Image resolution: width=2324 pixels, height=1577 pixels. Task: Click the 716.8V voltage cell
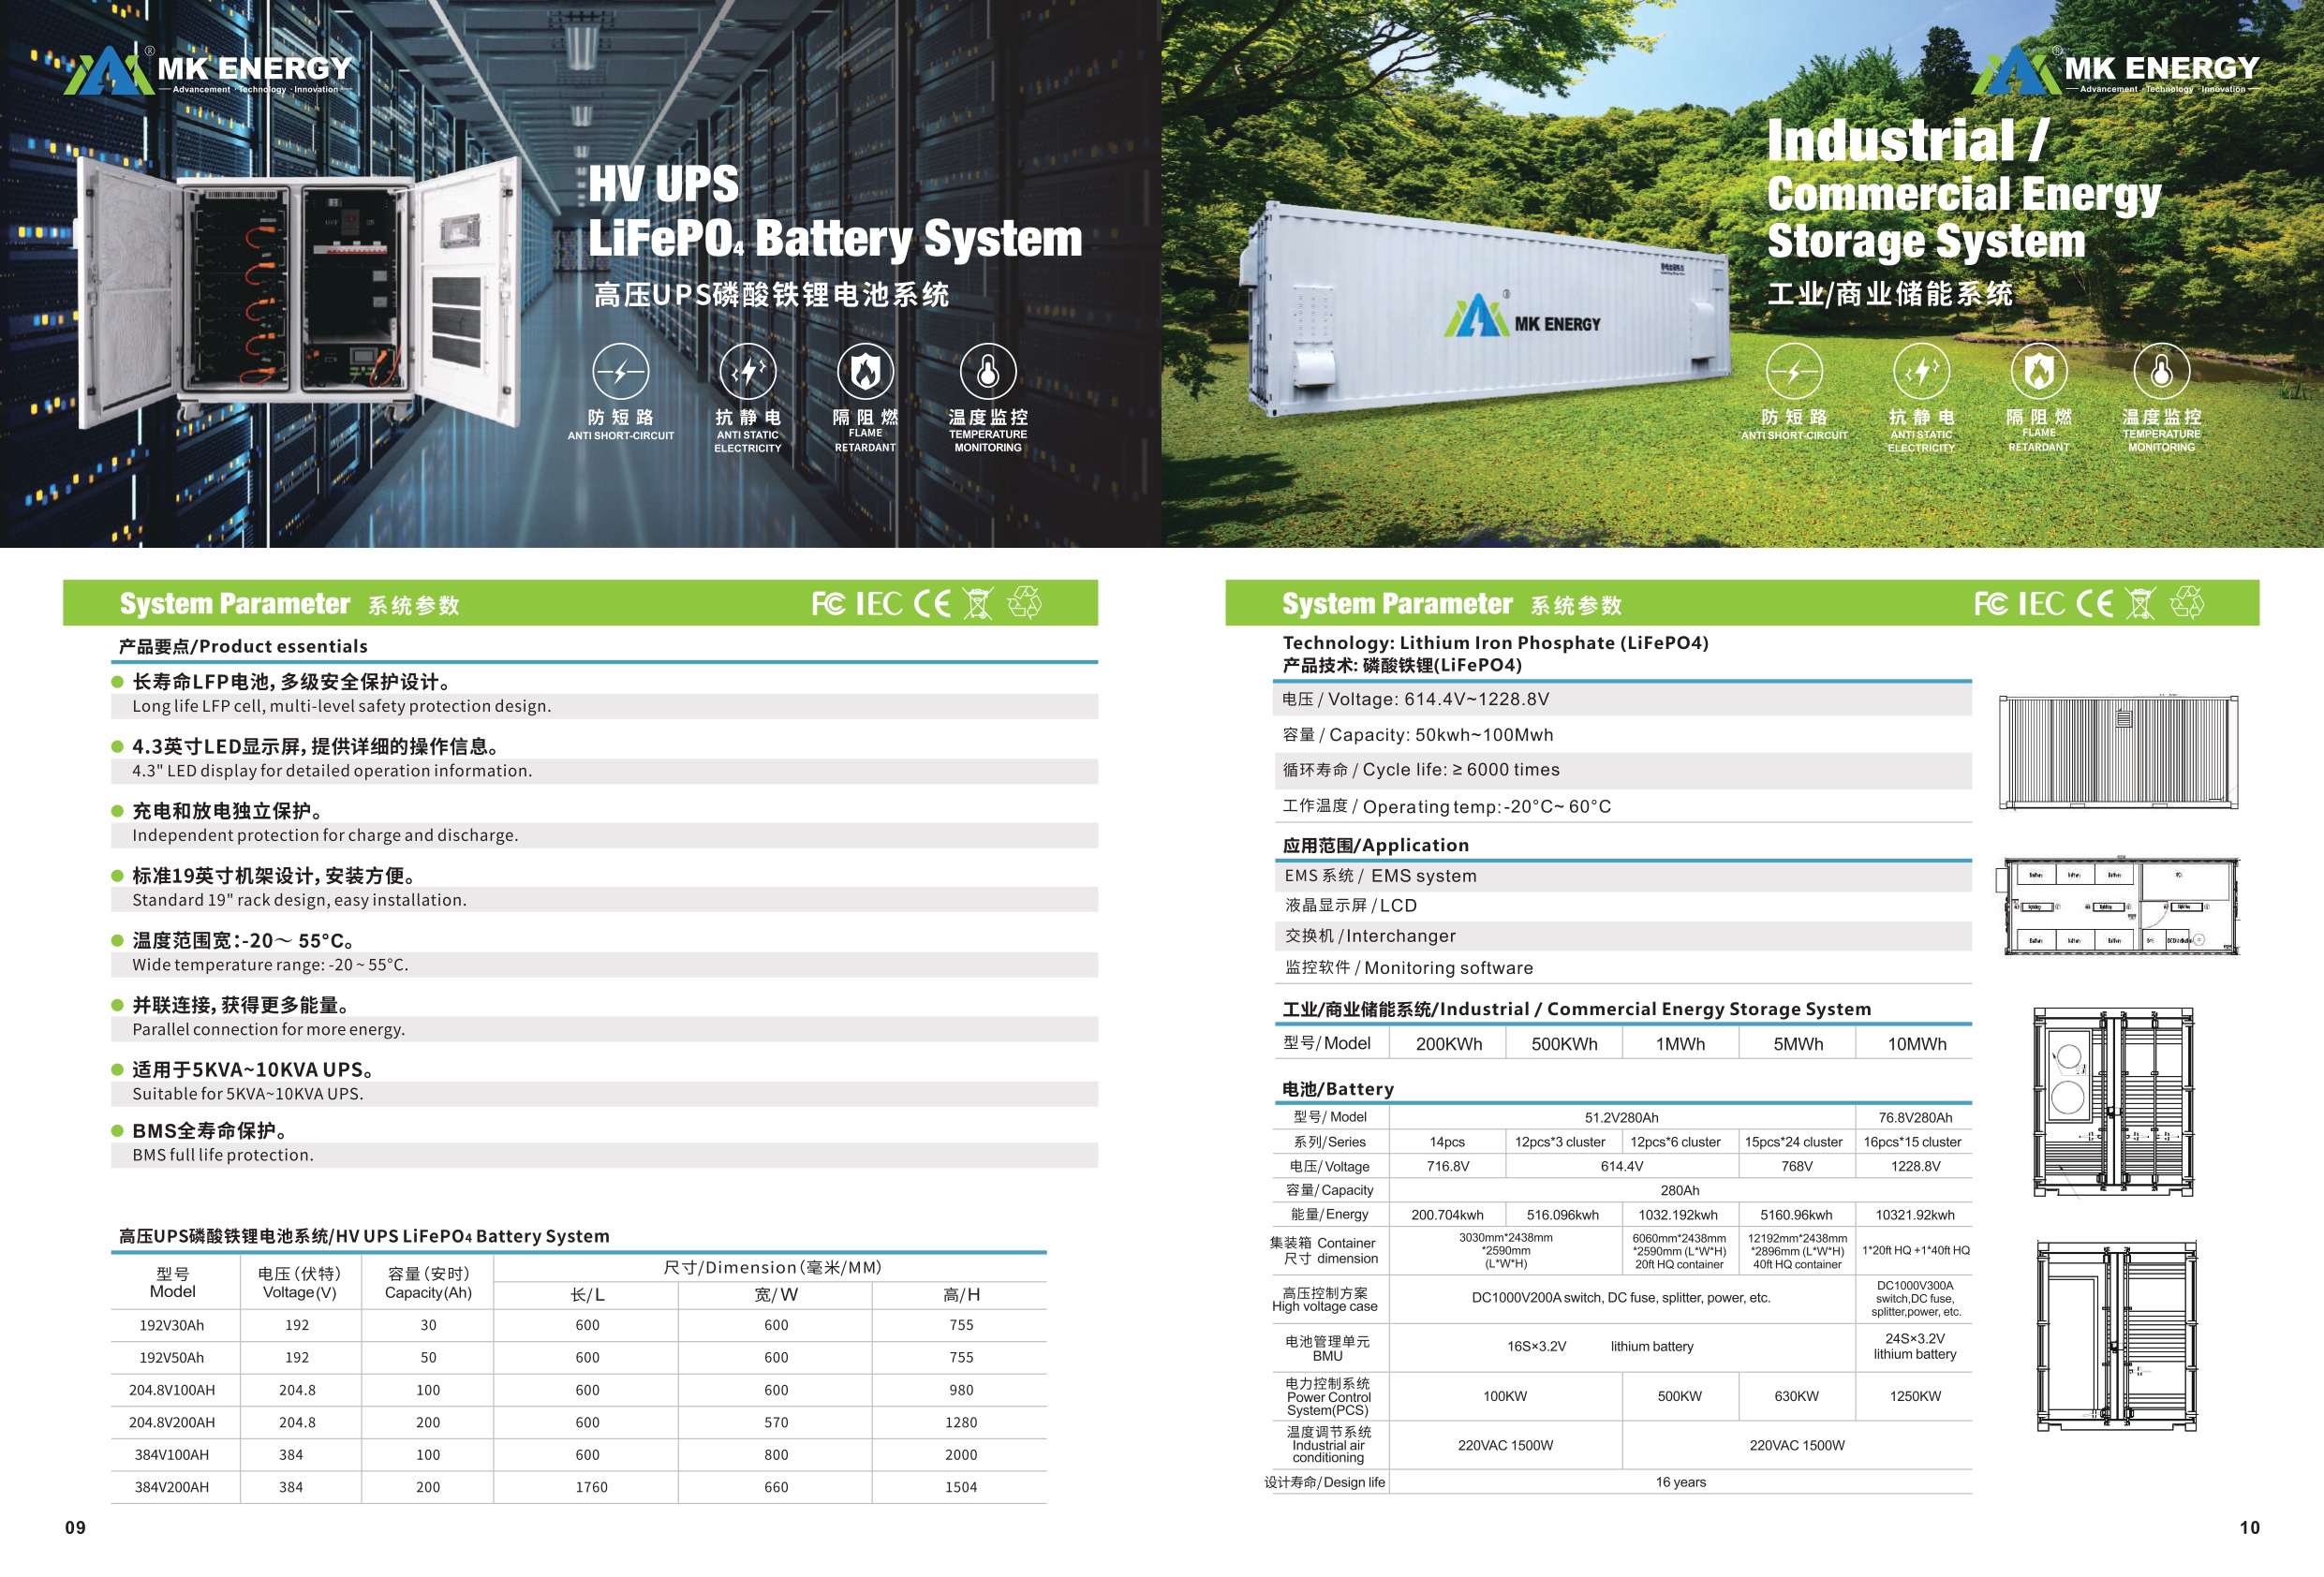pos(1448,1167)
